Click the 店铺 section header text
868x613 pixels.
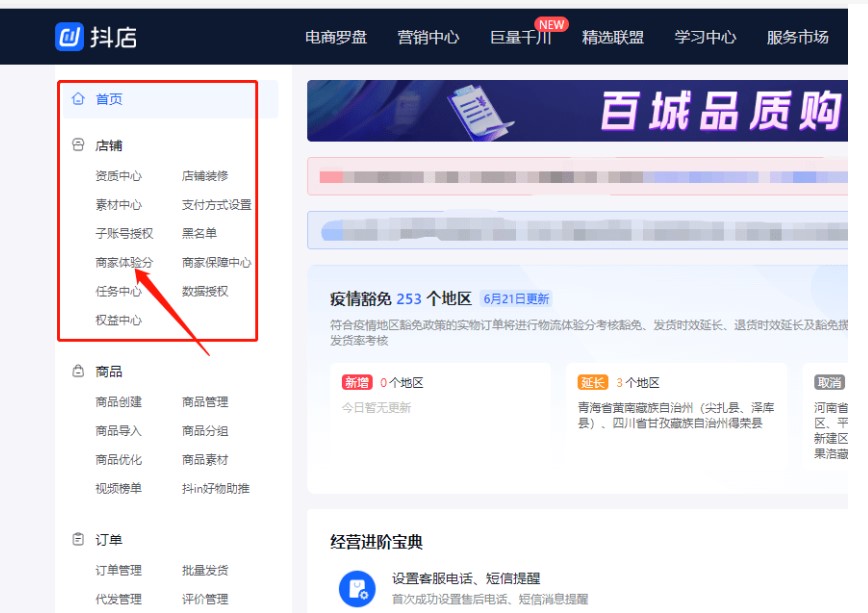(x=108, y=145)
